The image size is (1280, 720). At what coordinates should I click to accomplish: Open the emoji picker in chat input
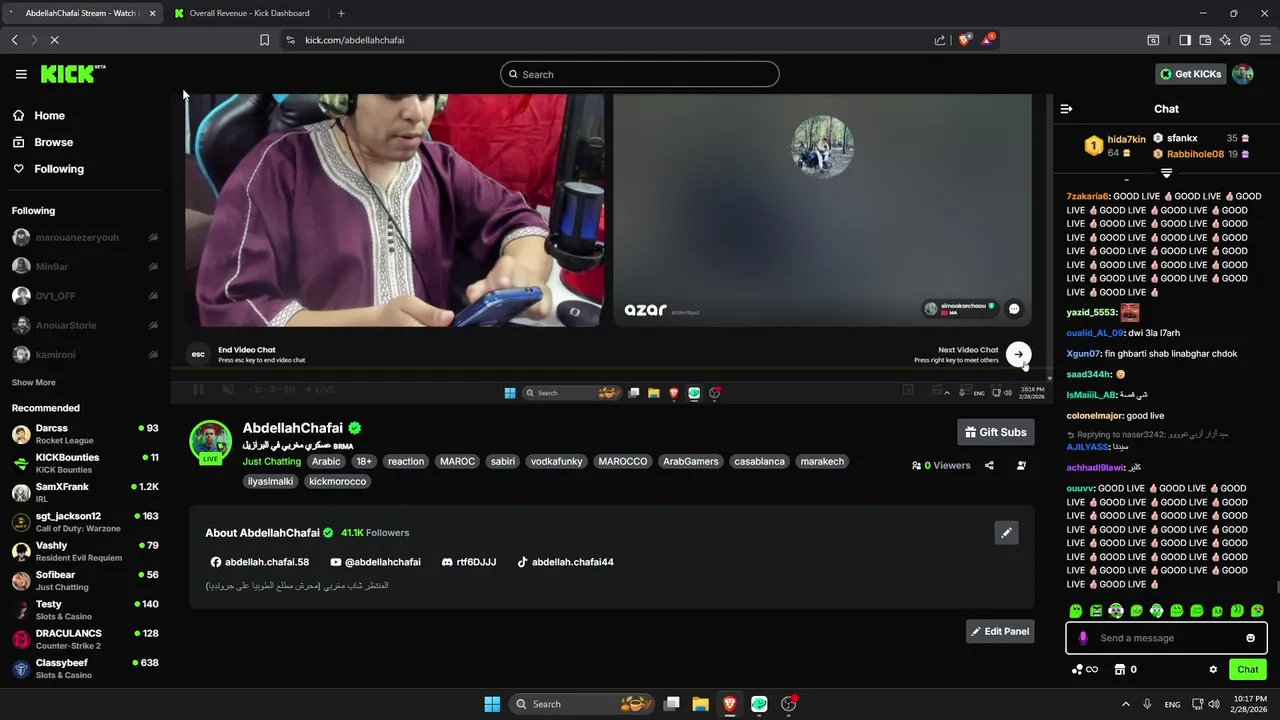click(x=1250, y=638)
